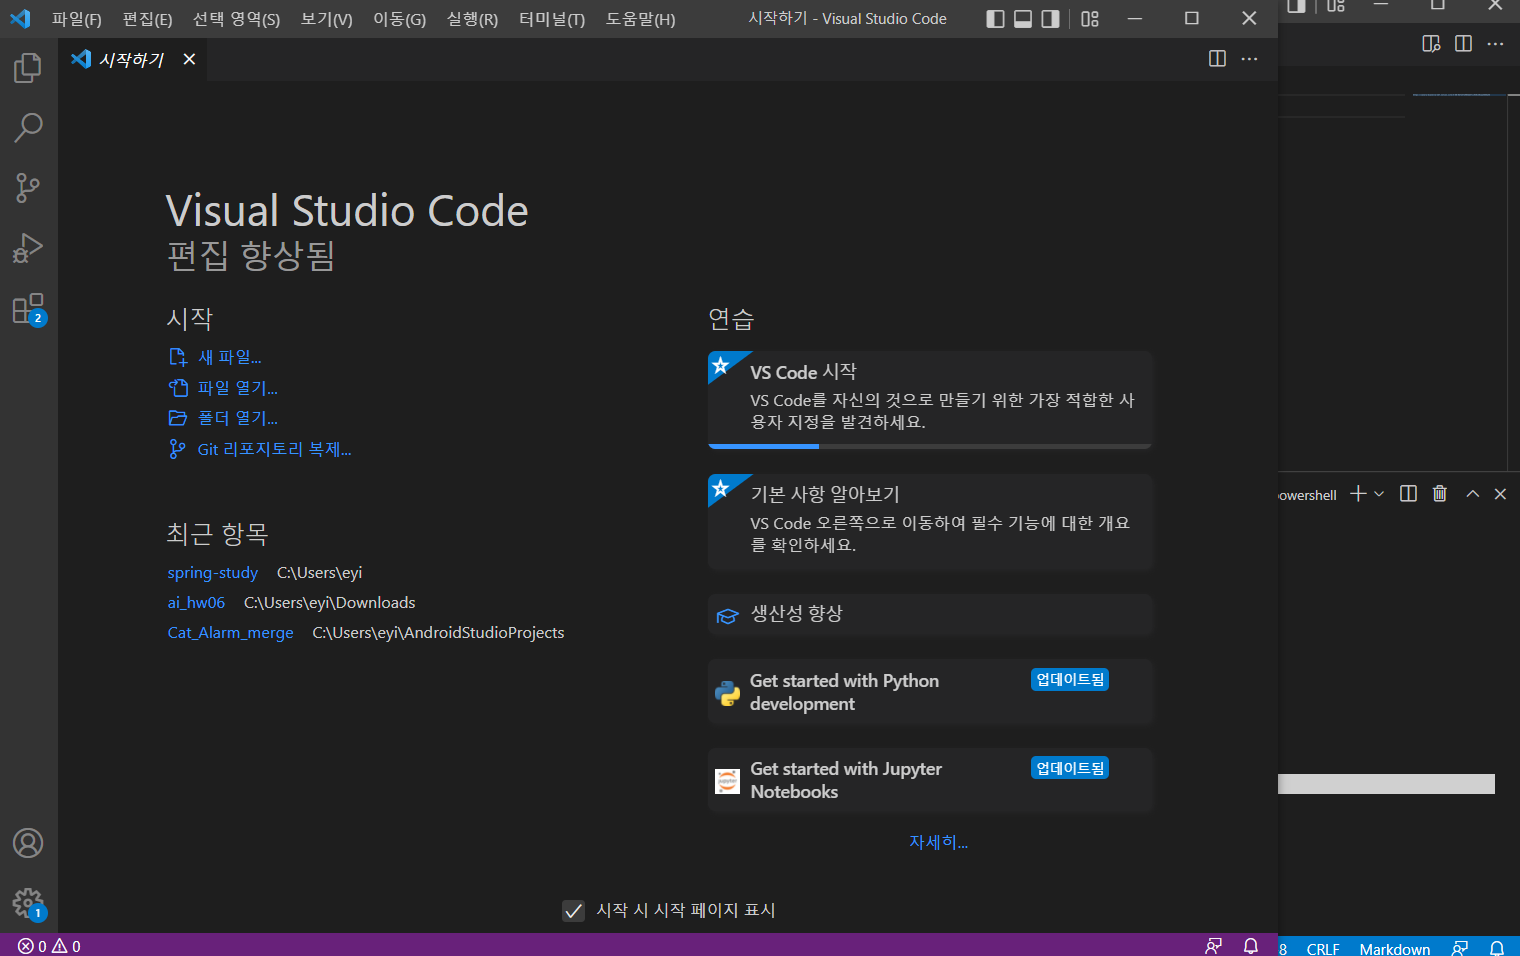The height and width of the screenshot is (956, 1520).
Task: Click the Jupyter logo icon
Action: 728,781
